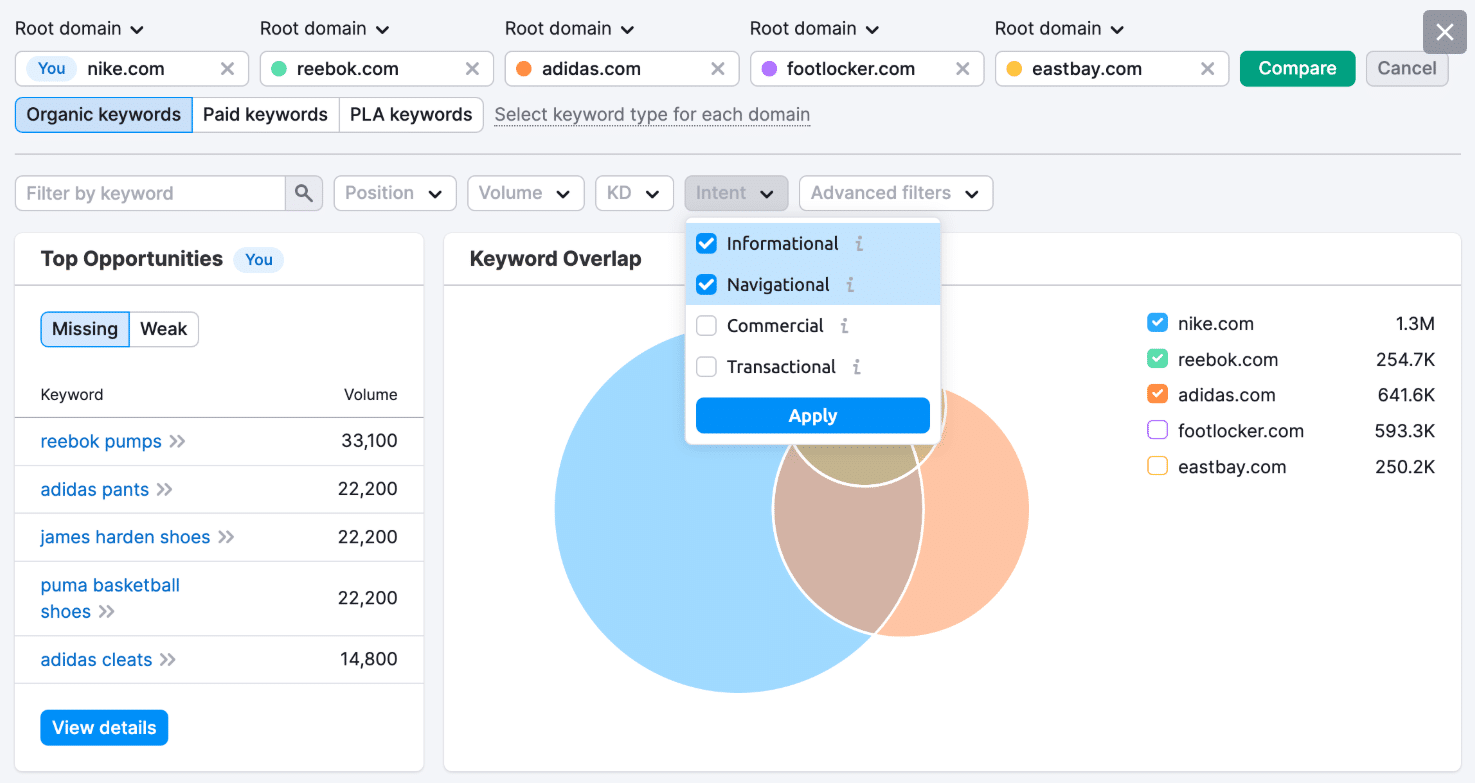Viewport: 1475px width, 783px height.
Task: Toggle eastbay.com yellow legend swatch
Action: pyautogui.click(x=1157, y=466)
